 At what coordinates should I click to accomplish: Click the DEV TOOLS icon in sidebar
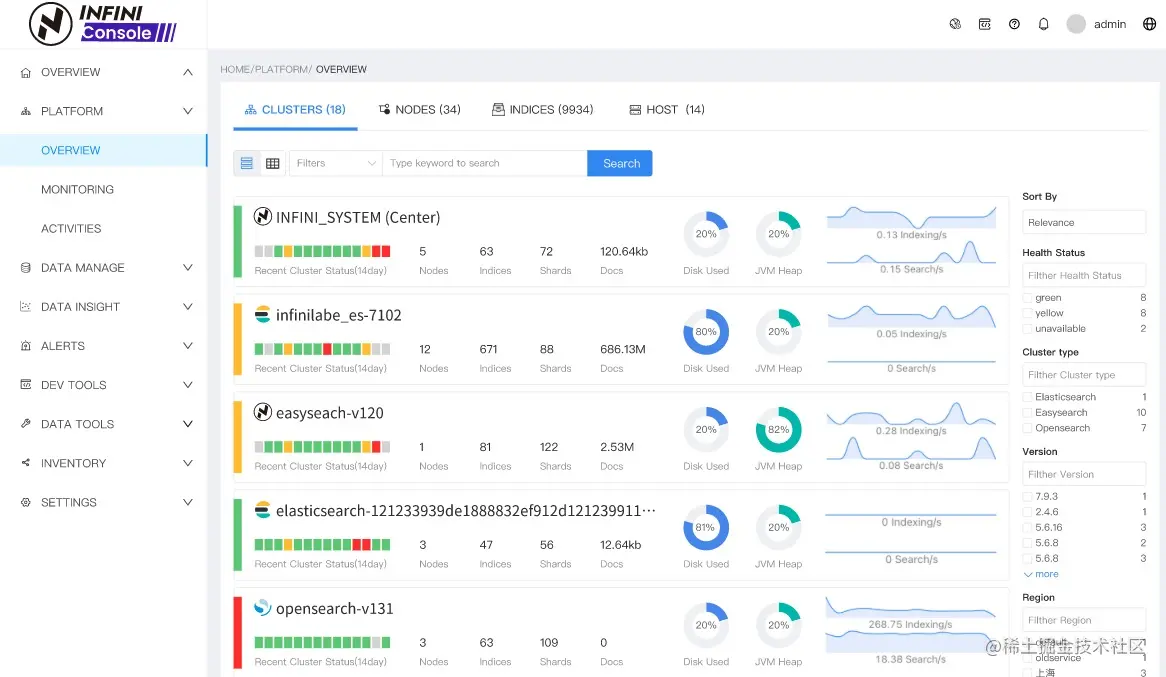pyautogui.click(x=26, y=385)
